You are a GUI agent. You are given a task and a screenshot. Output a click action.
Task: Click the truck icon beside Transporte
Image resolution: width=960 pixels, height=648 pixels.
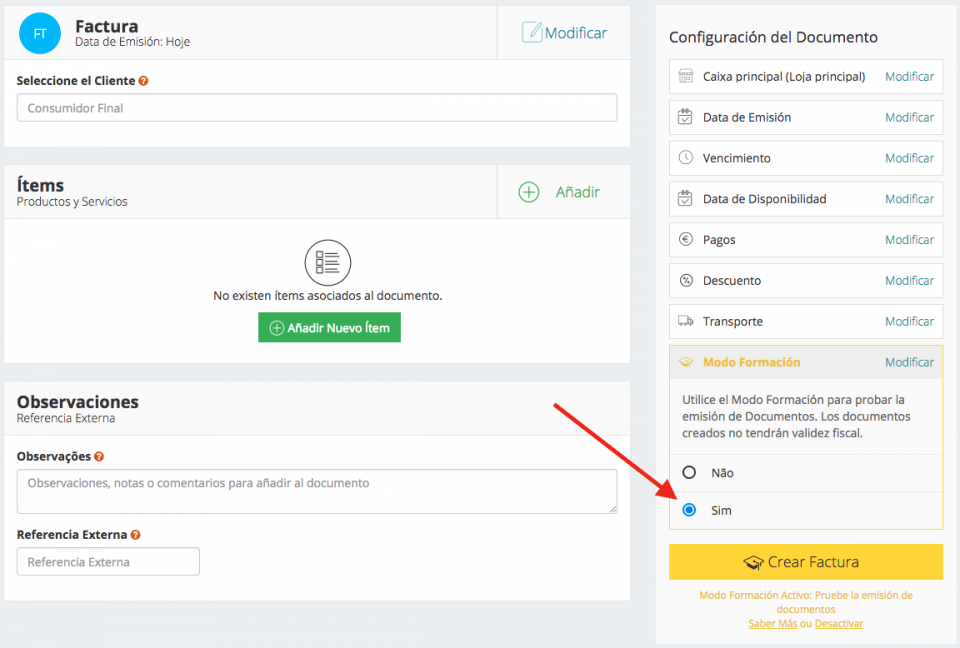[x=686, y=321]
